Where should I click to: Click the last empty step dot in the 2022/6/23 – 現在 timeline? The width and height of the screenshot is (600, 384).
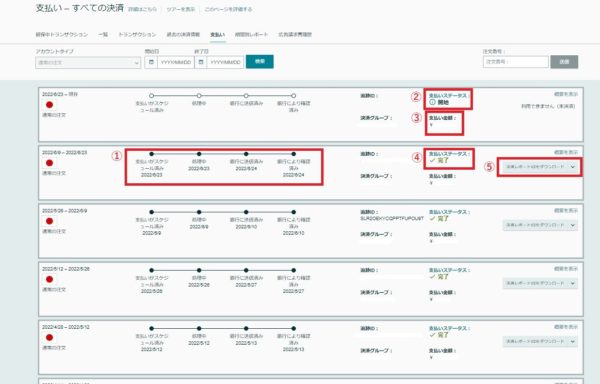(293, 96)
